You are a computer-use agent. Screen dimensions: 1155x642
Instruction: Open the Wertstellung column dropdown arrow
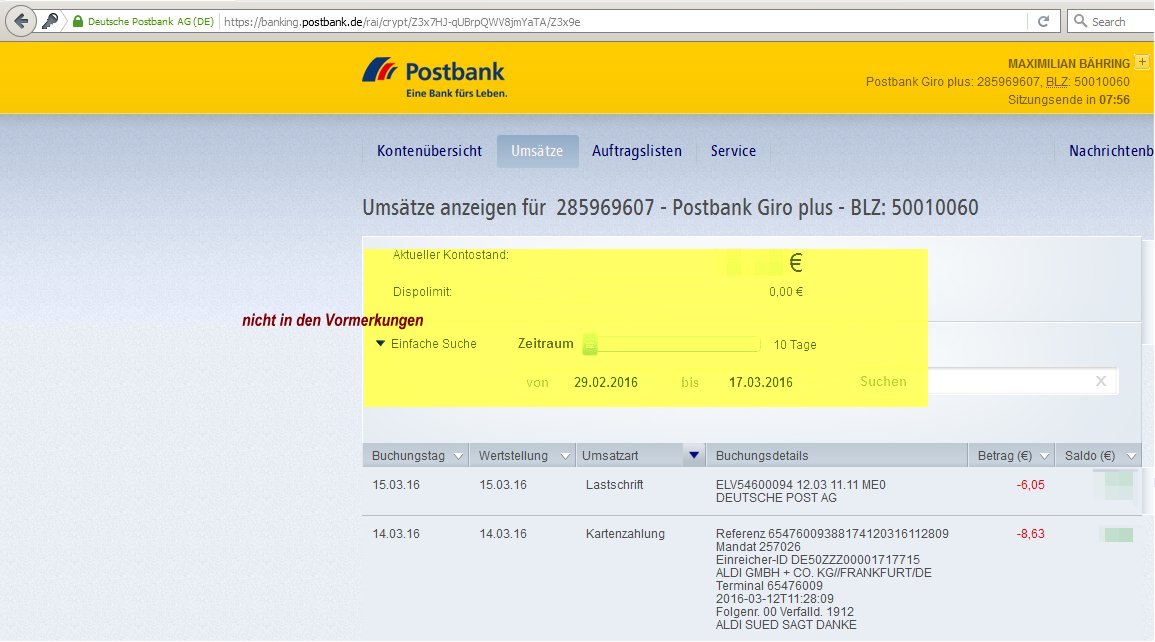click(x=565, y=456)
